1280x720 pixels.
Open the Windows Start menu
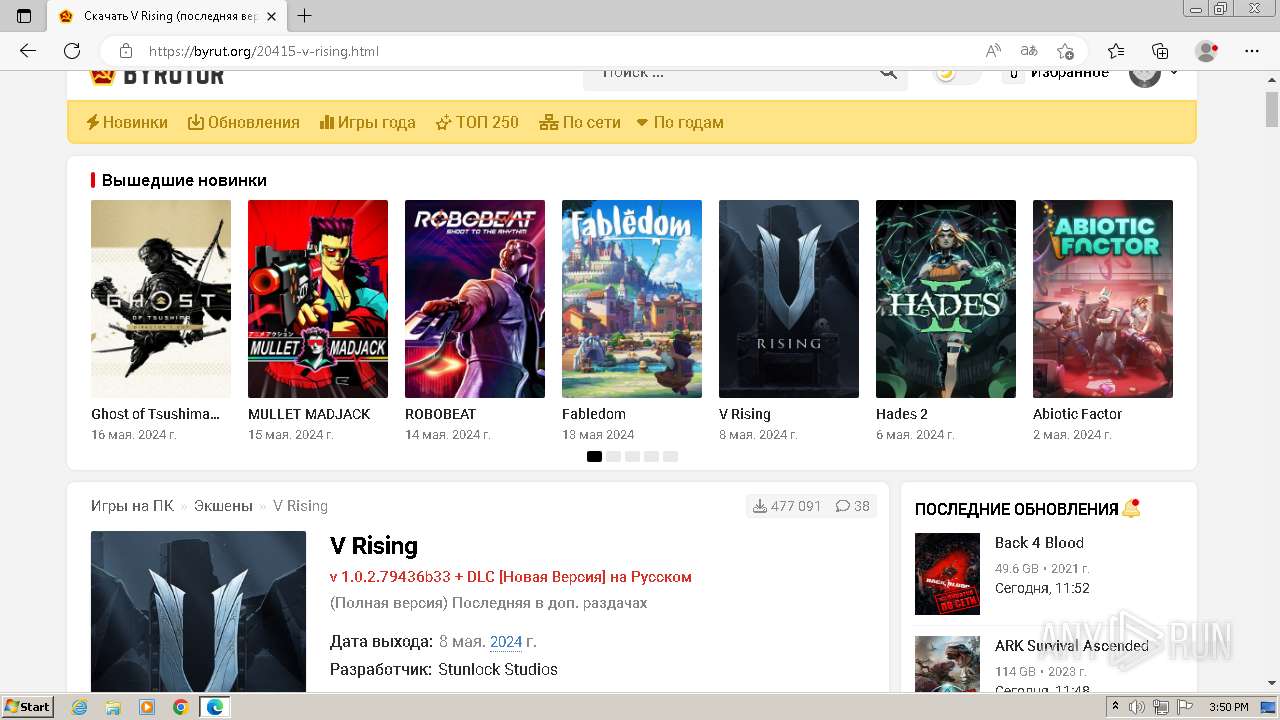coord(27,707)
